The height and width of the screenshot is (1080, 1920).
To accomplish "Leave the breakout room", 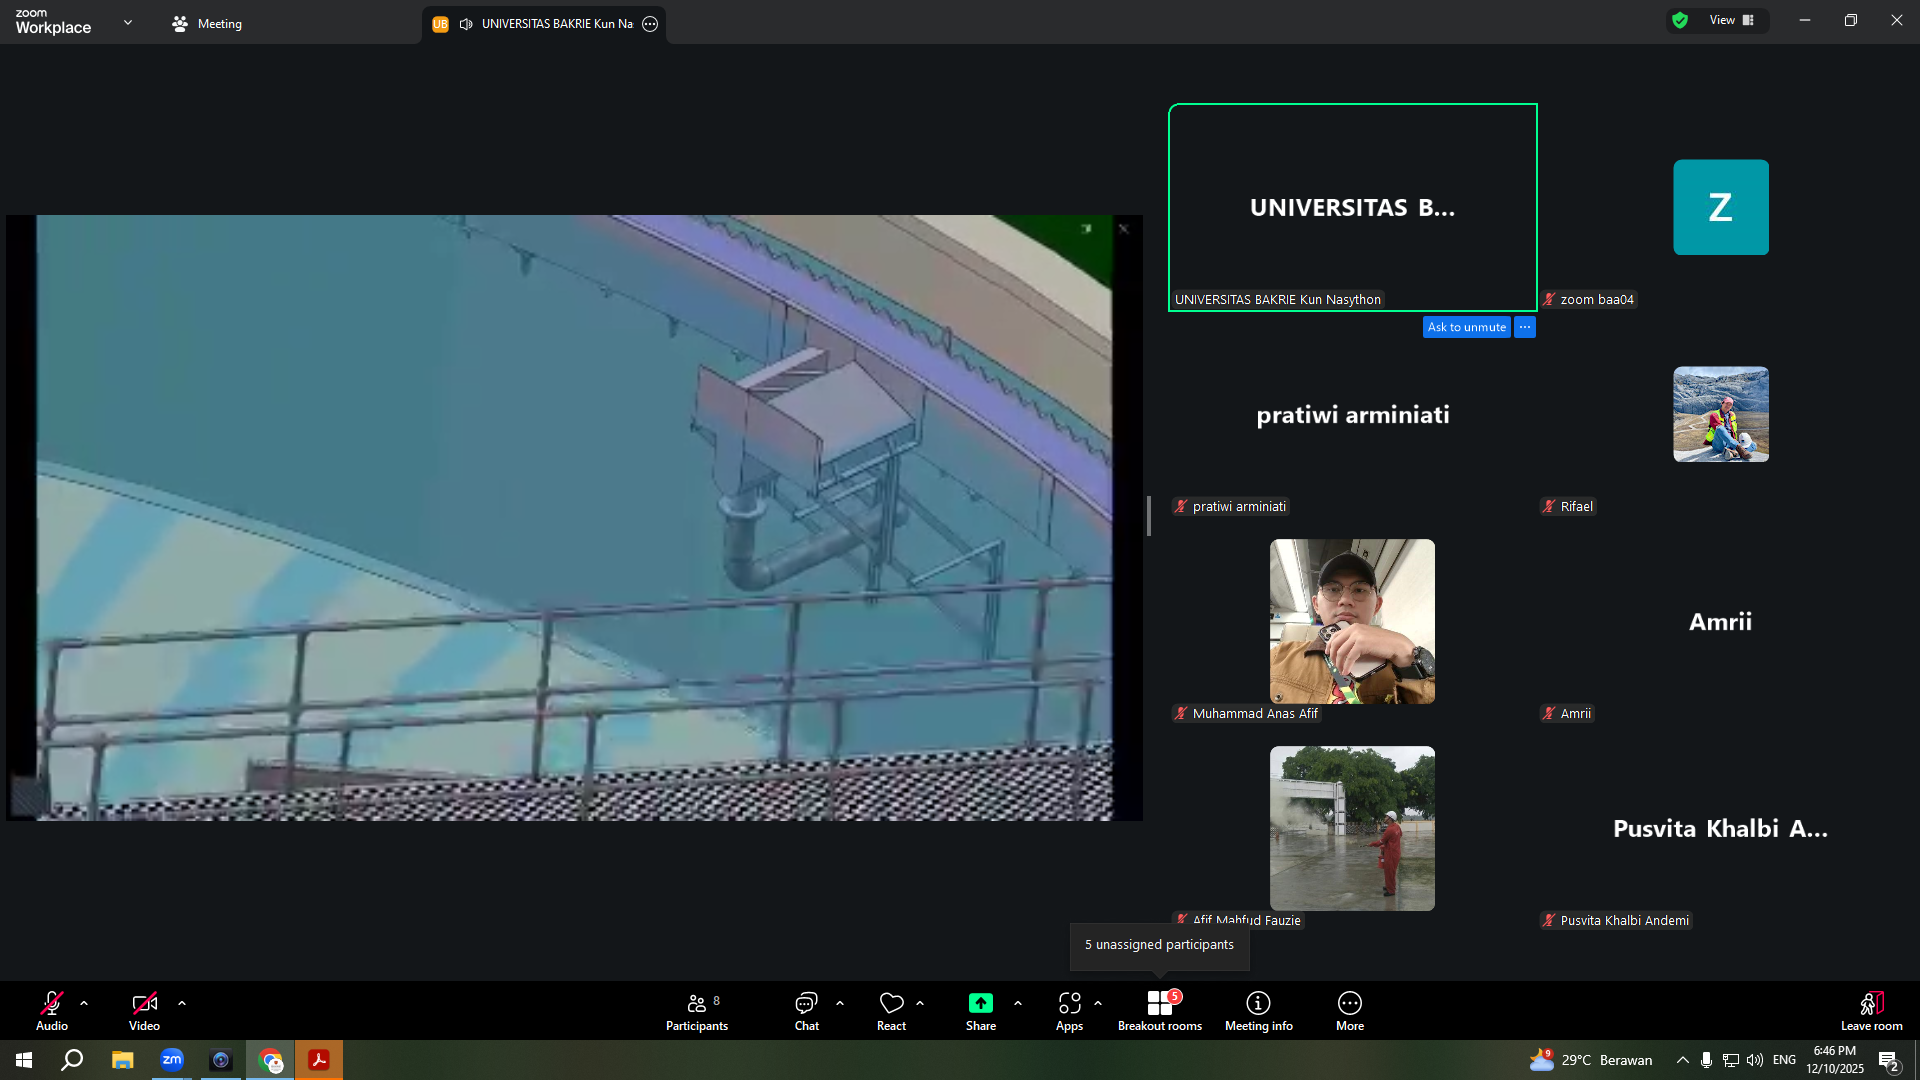I will 1872,1011.
